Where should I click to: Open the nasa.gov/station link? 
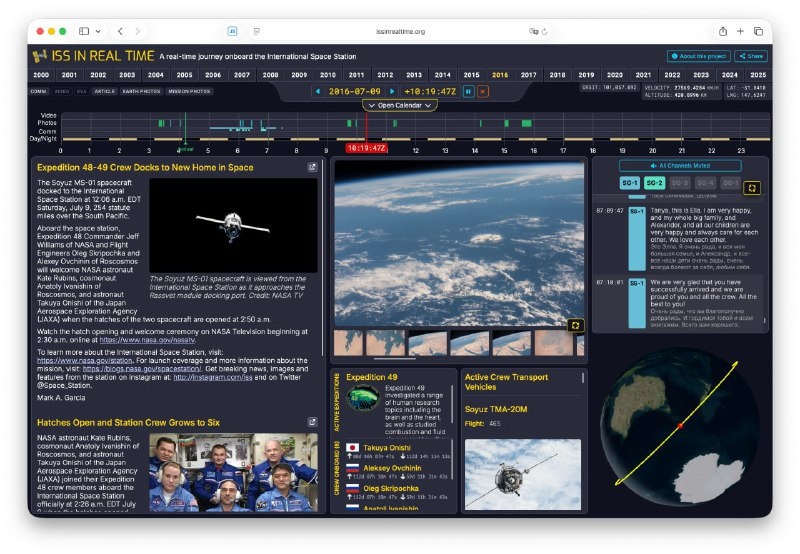[85, 360]
